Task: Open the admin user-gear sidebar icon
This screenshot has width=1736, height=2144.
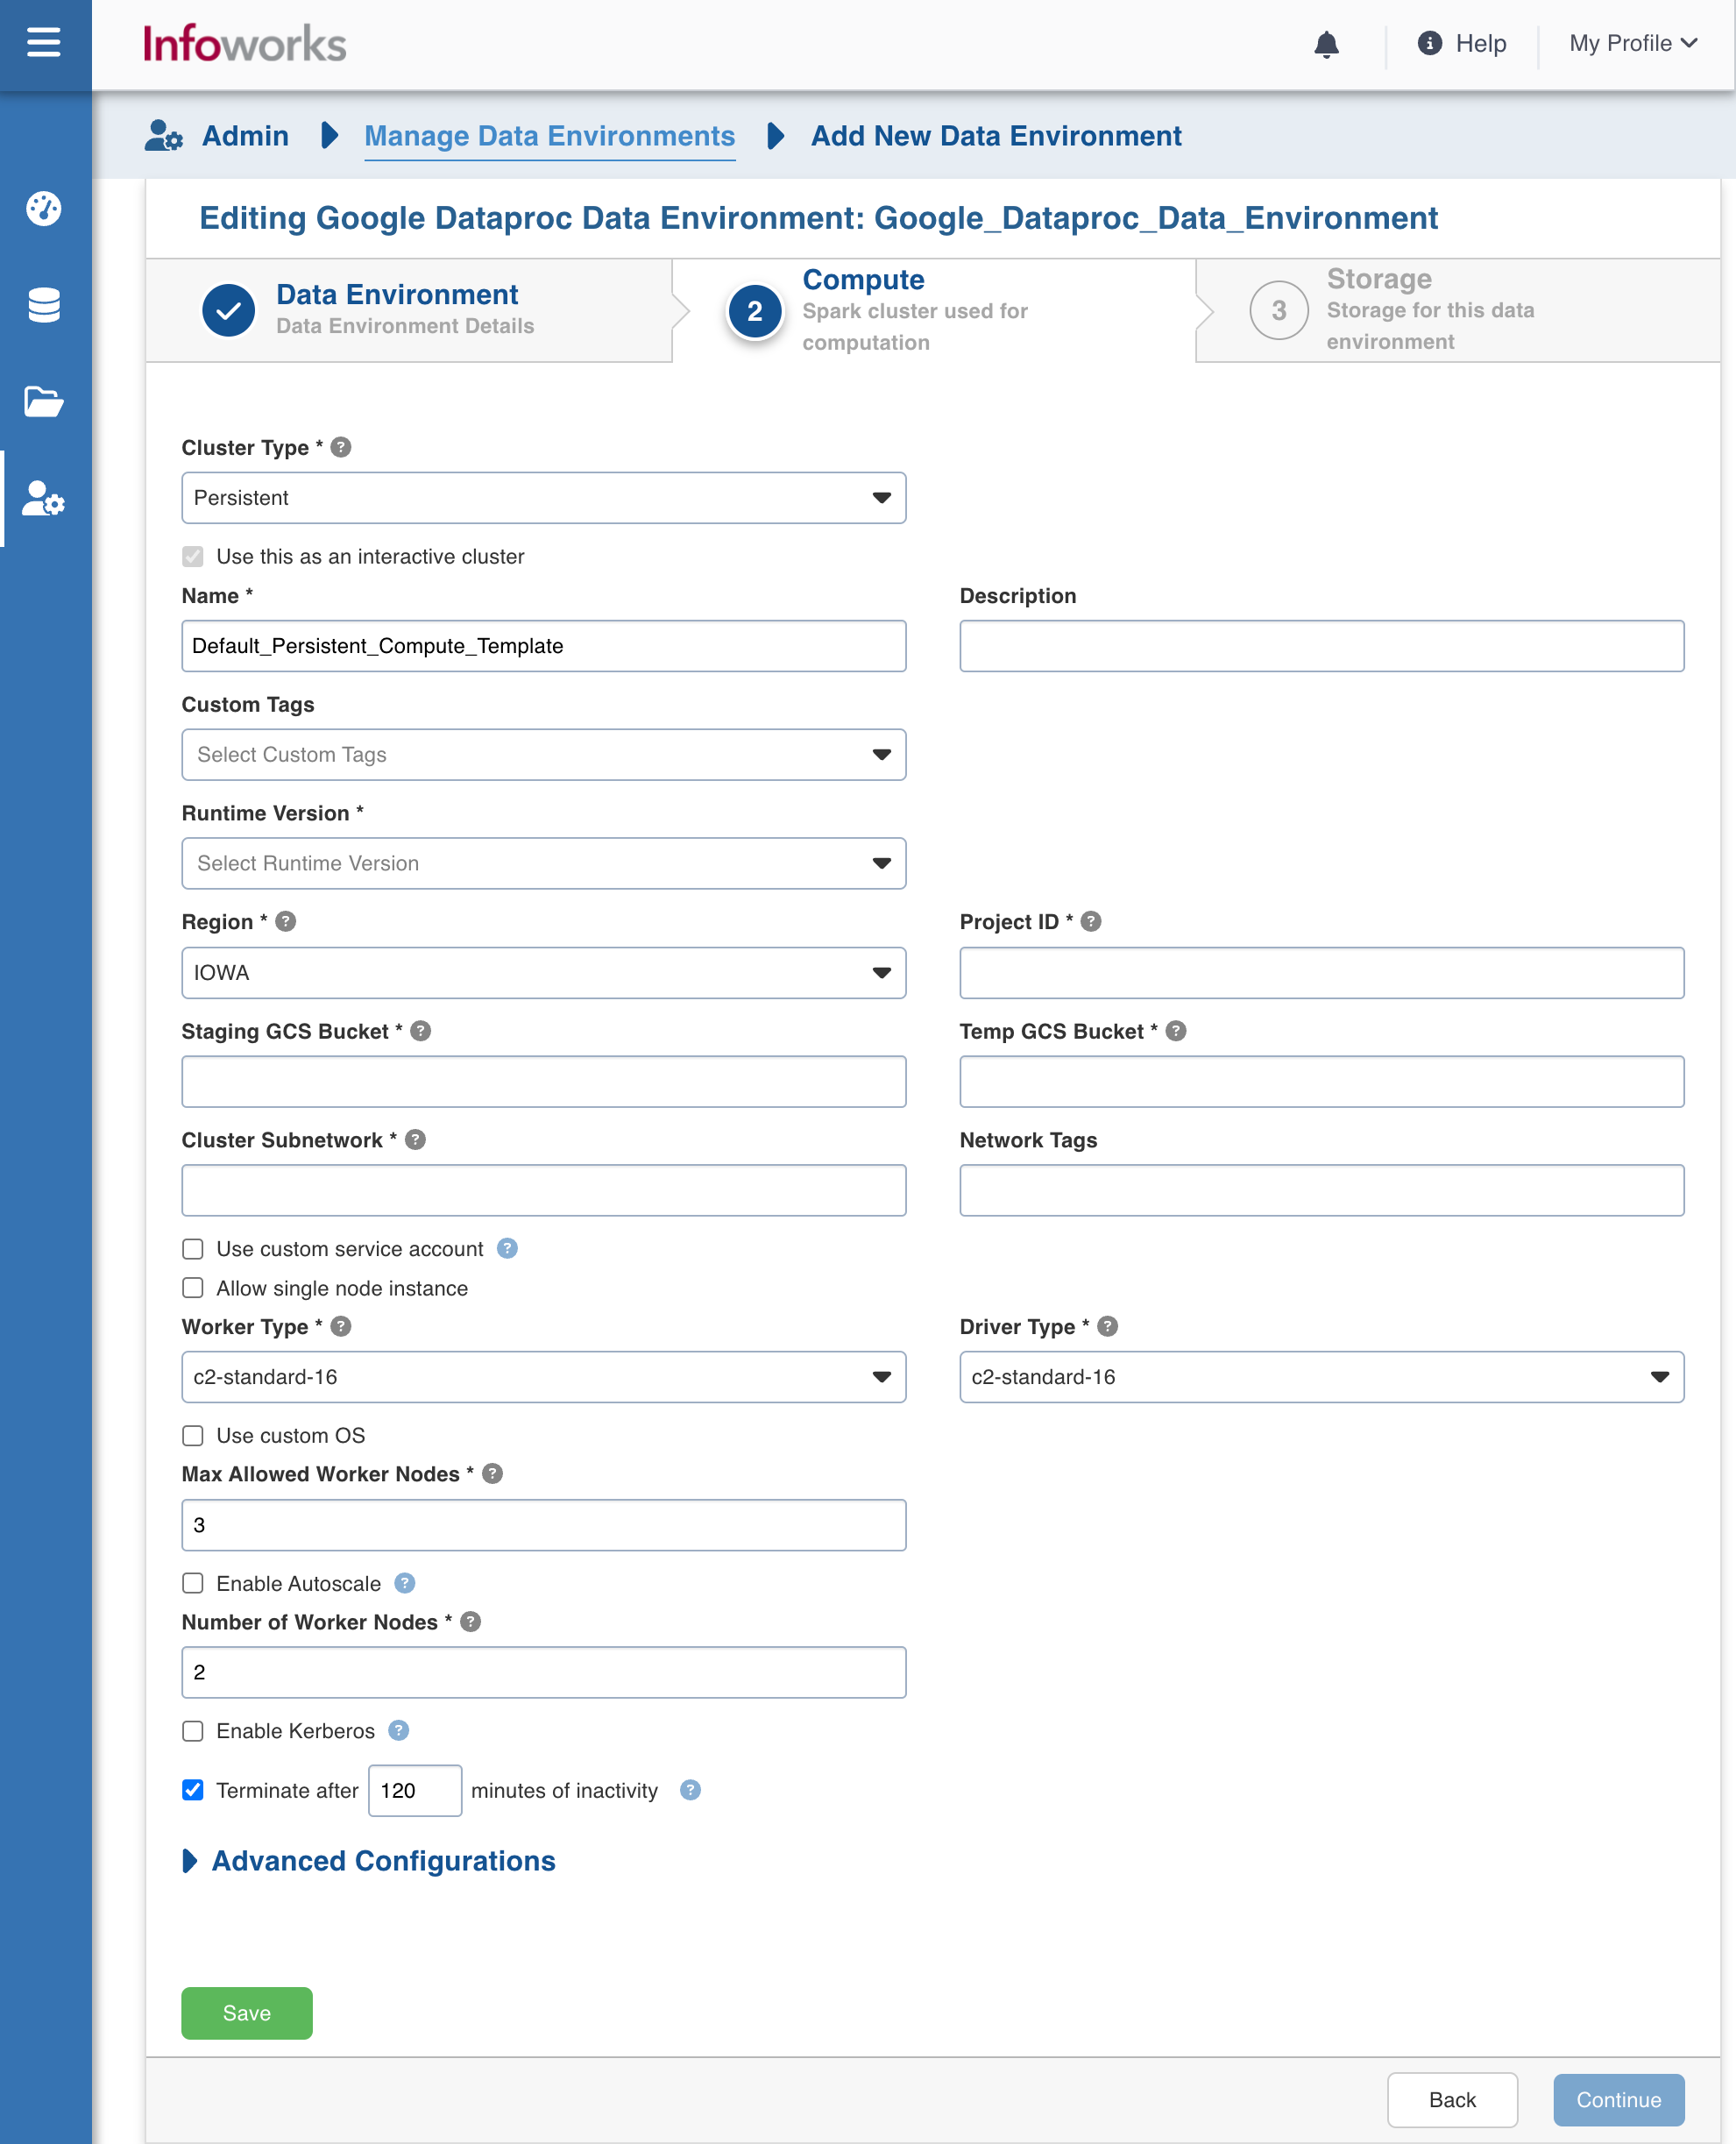Action: pos(44,498)
